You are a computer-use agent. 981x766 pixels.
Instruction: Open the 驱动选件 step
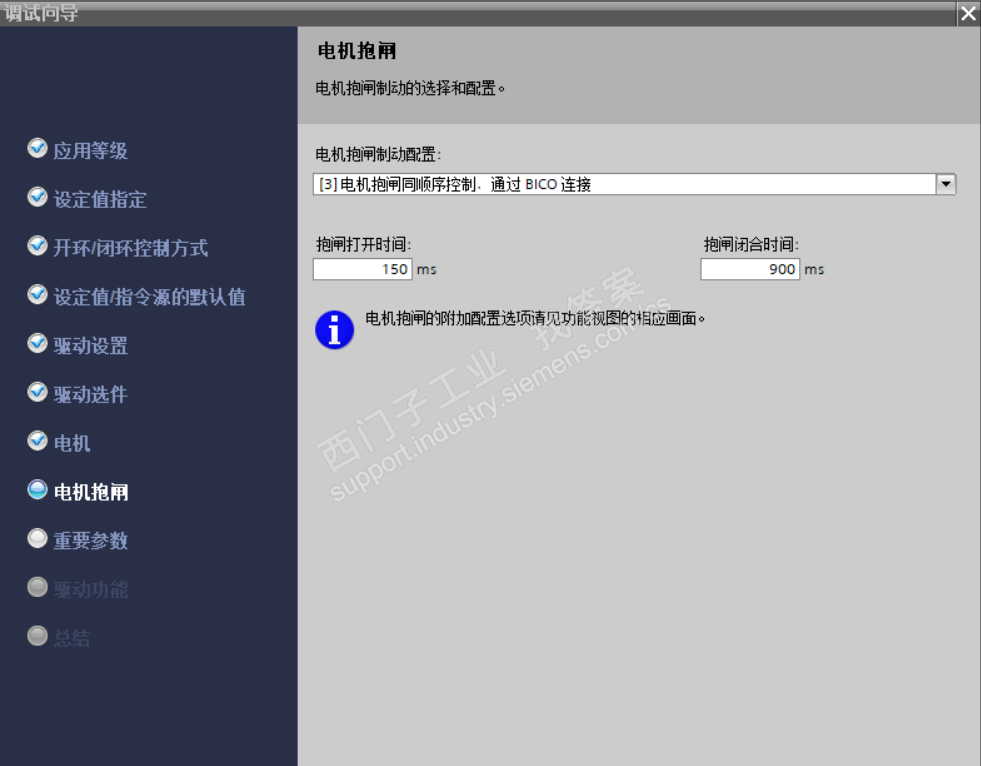tap(91, 395)
